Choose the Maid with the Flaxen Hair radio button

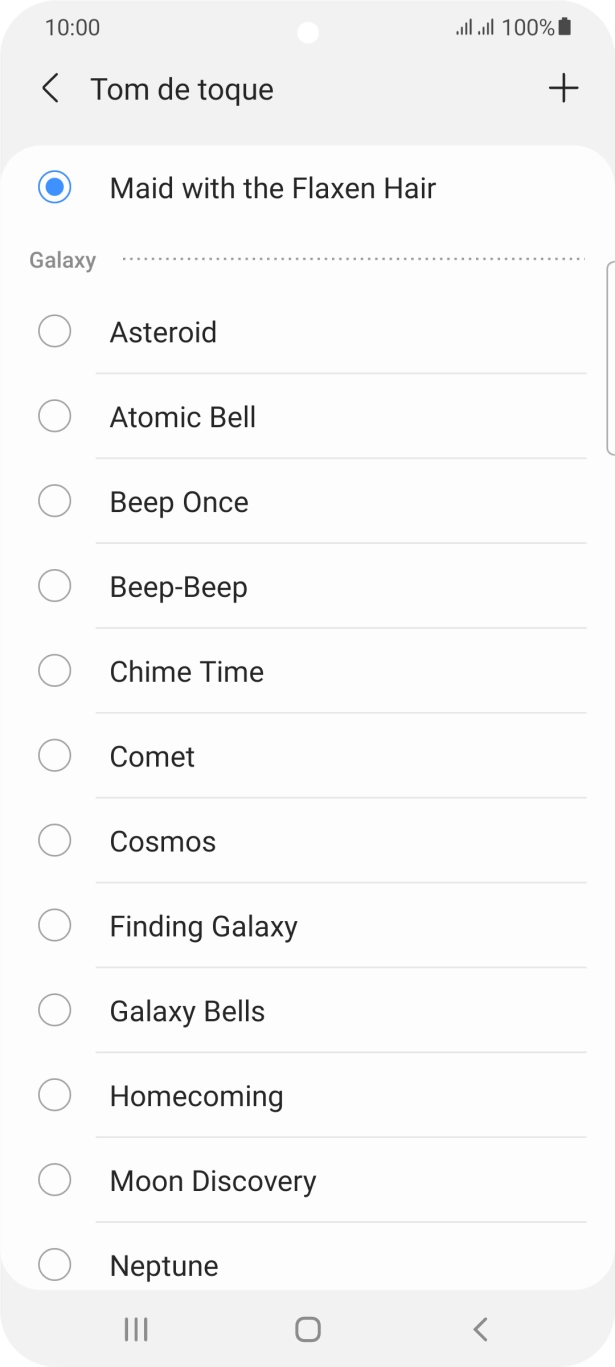[x=54, y=187]
